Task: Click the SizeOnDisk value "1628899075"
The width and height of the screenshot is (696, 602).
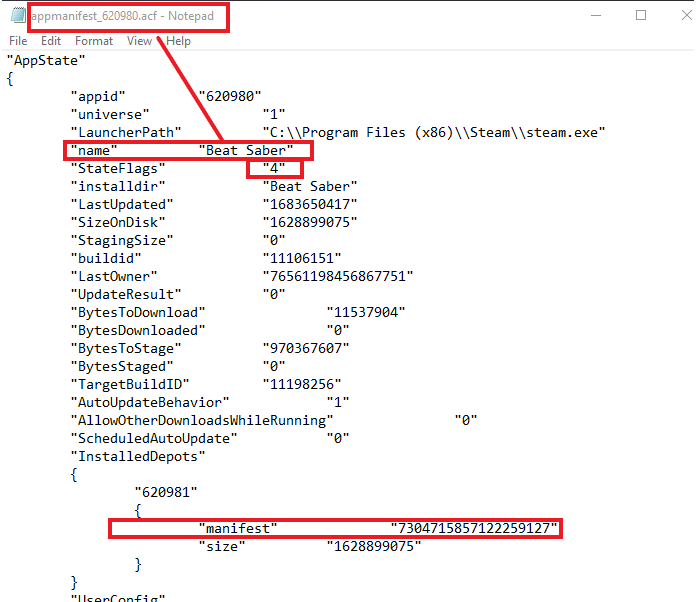Action: pyautogui.click(x=310, y=222)
